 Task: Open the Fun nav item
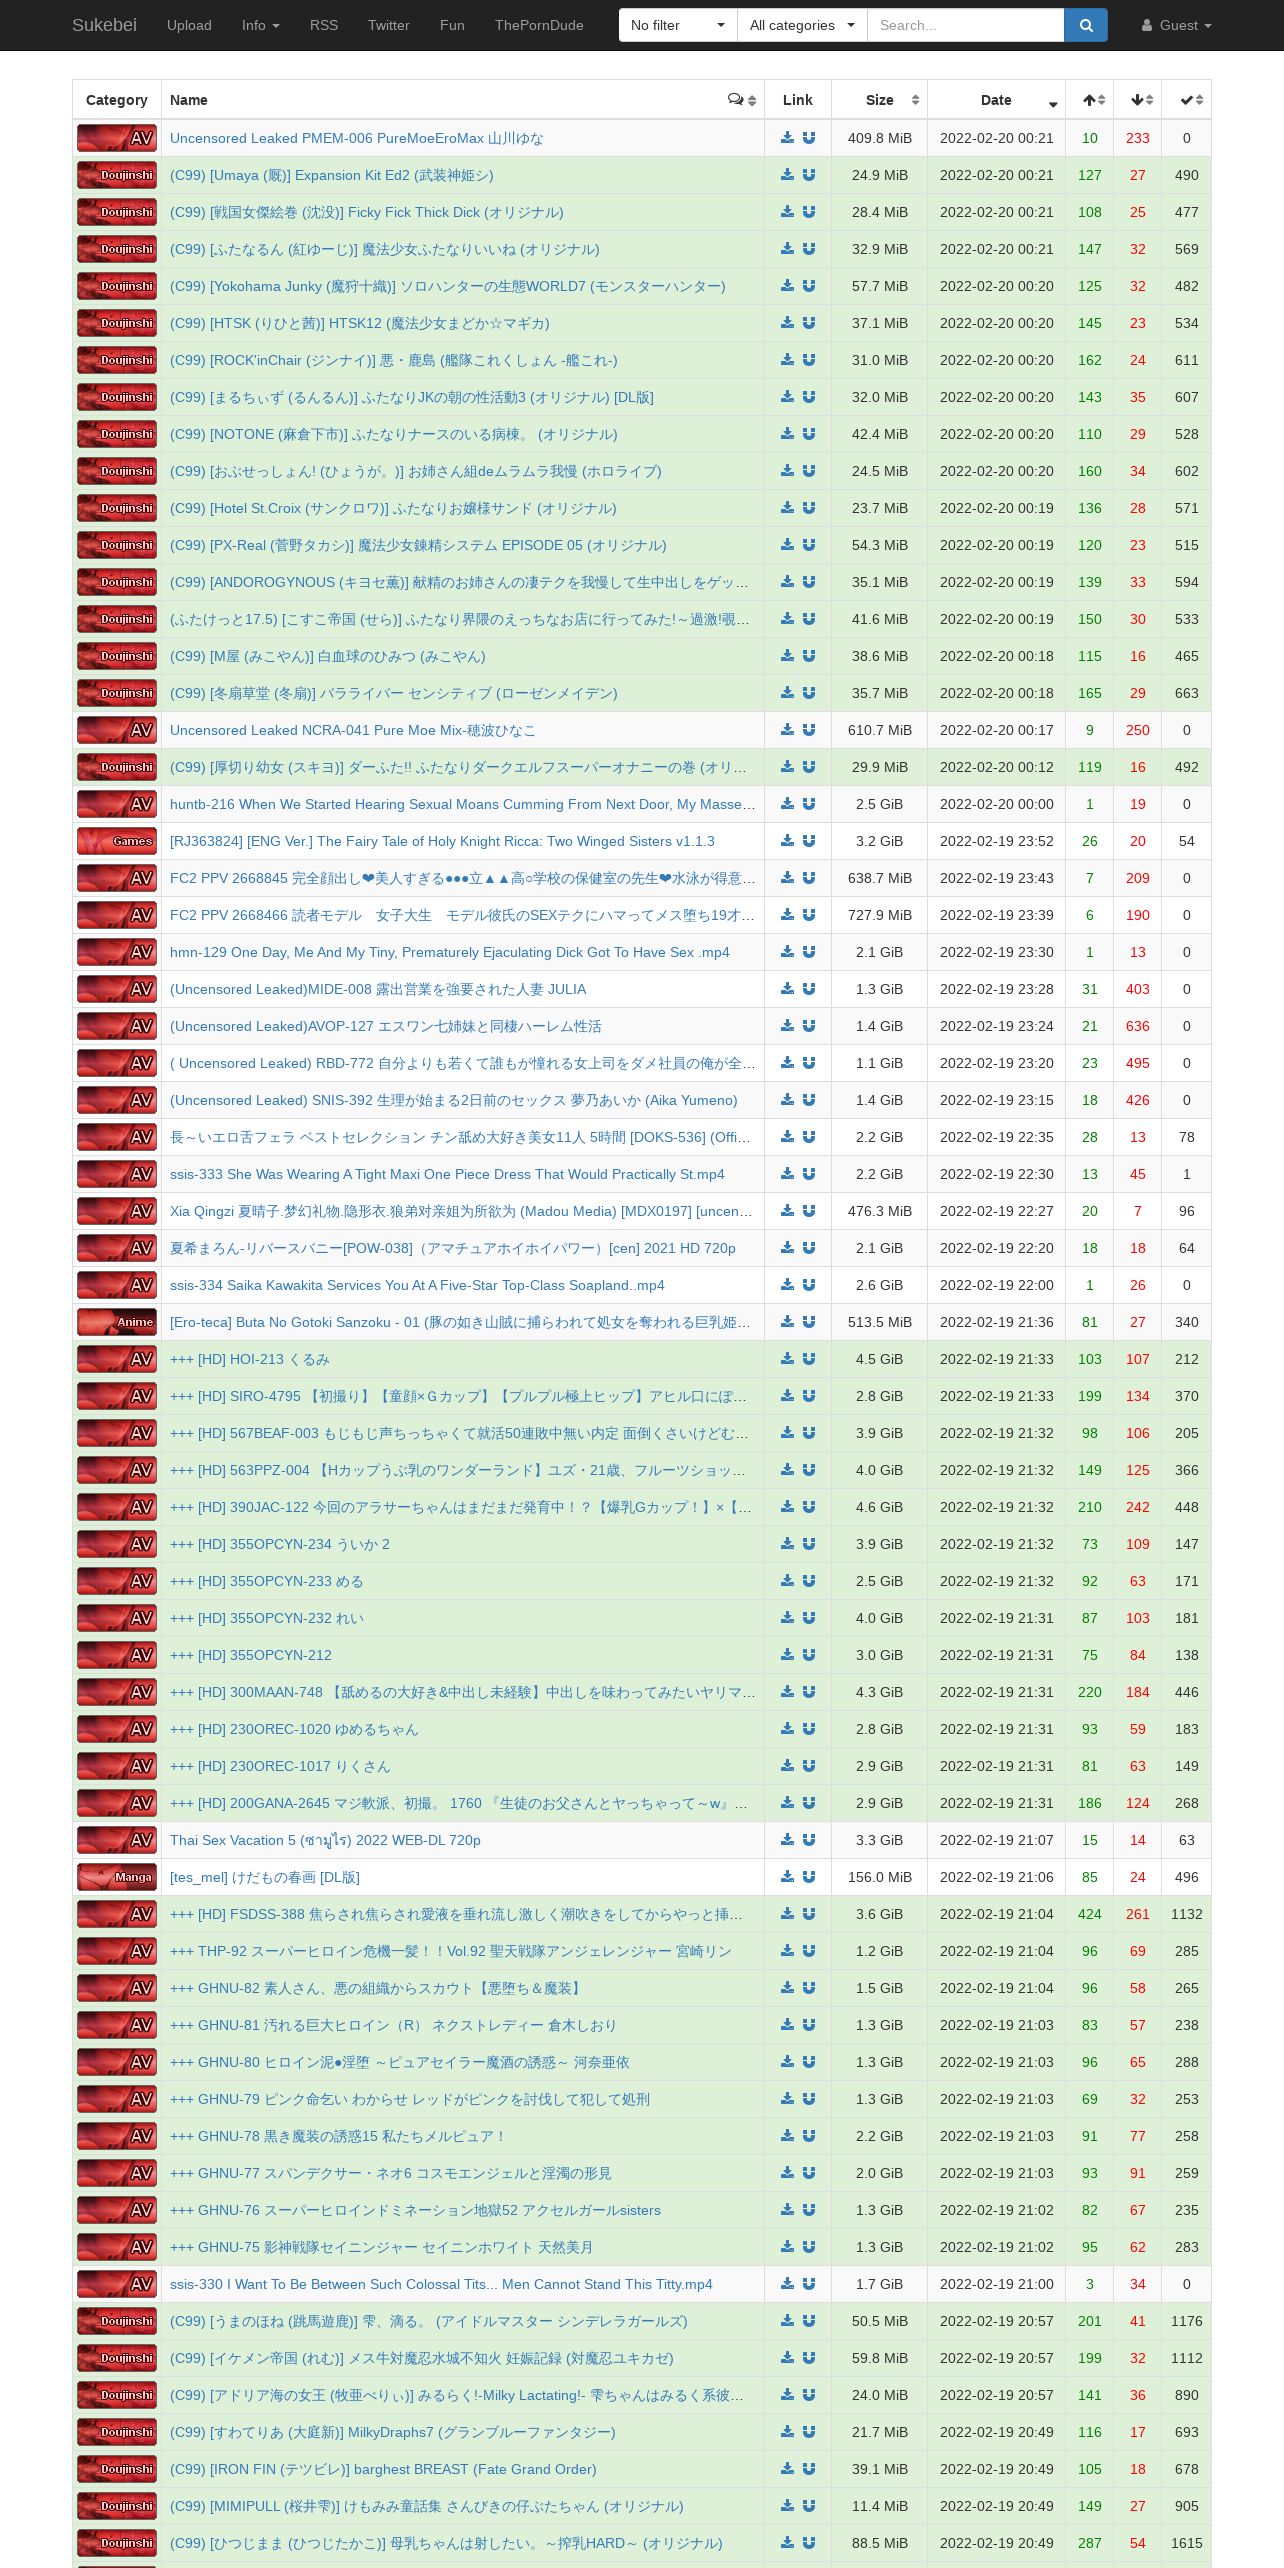tap(452, 25)
